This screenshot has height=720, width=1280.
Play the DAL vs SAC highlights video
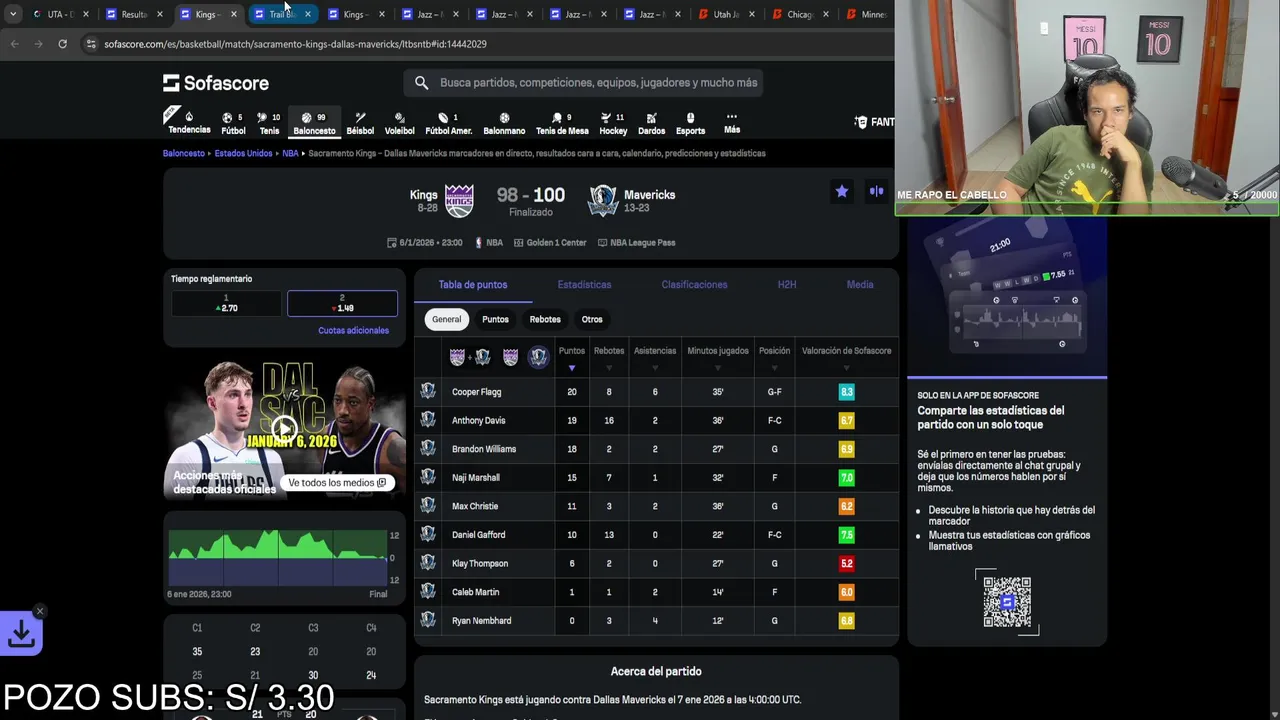tap(285, 430)
